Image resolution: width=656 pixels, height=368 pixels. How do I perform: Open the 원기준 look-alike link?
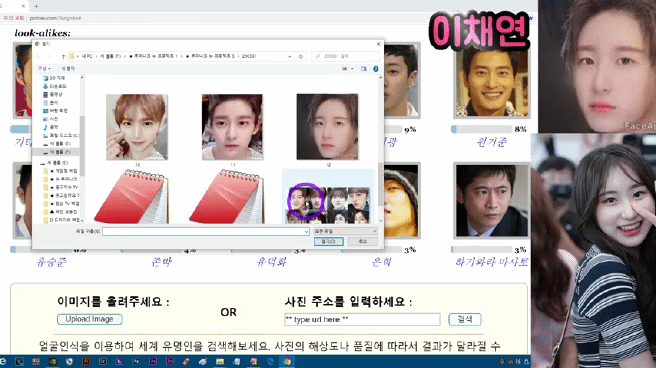492,142
